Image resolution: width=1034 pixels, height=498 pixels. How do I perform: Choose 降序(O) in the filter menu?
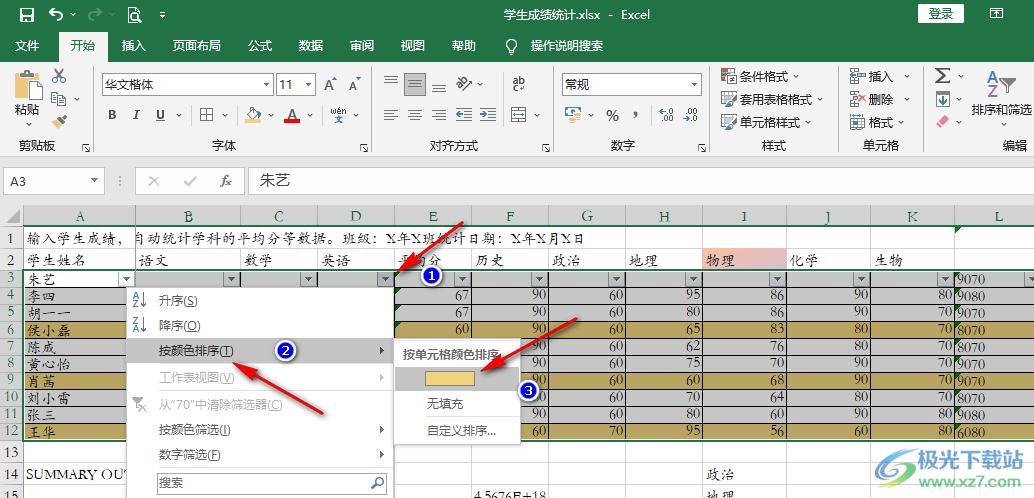tap(179, 325)
